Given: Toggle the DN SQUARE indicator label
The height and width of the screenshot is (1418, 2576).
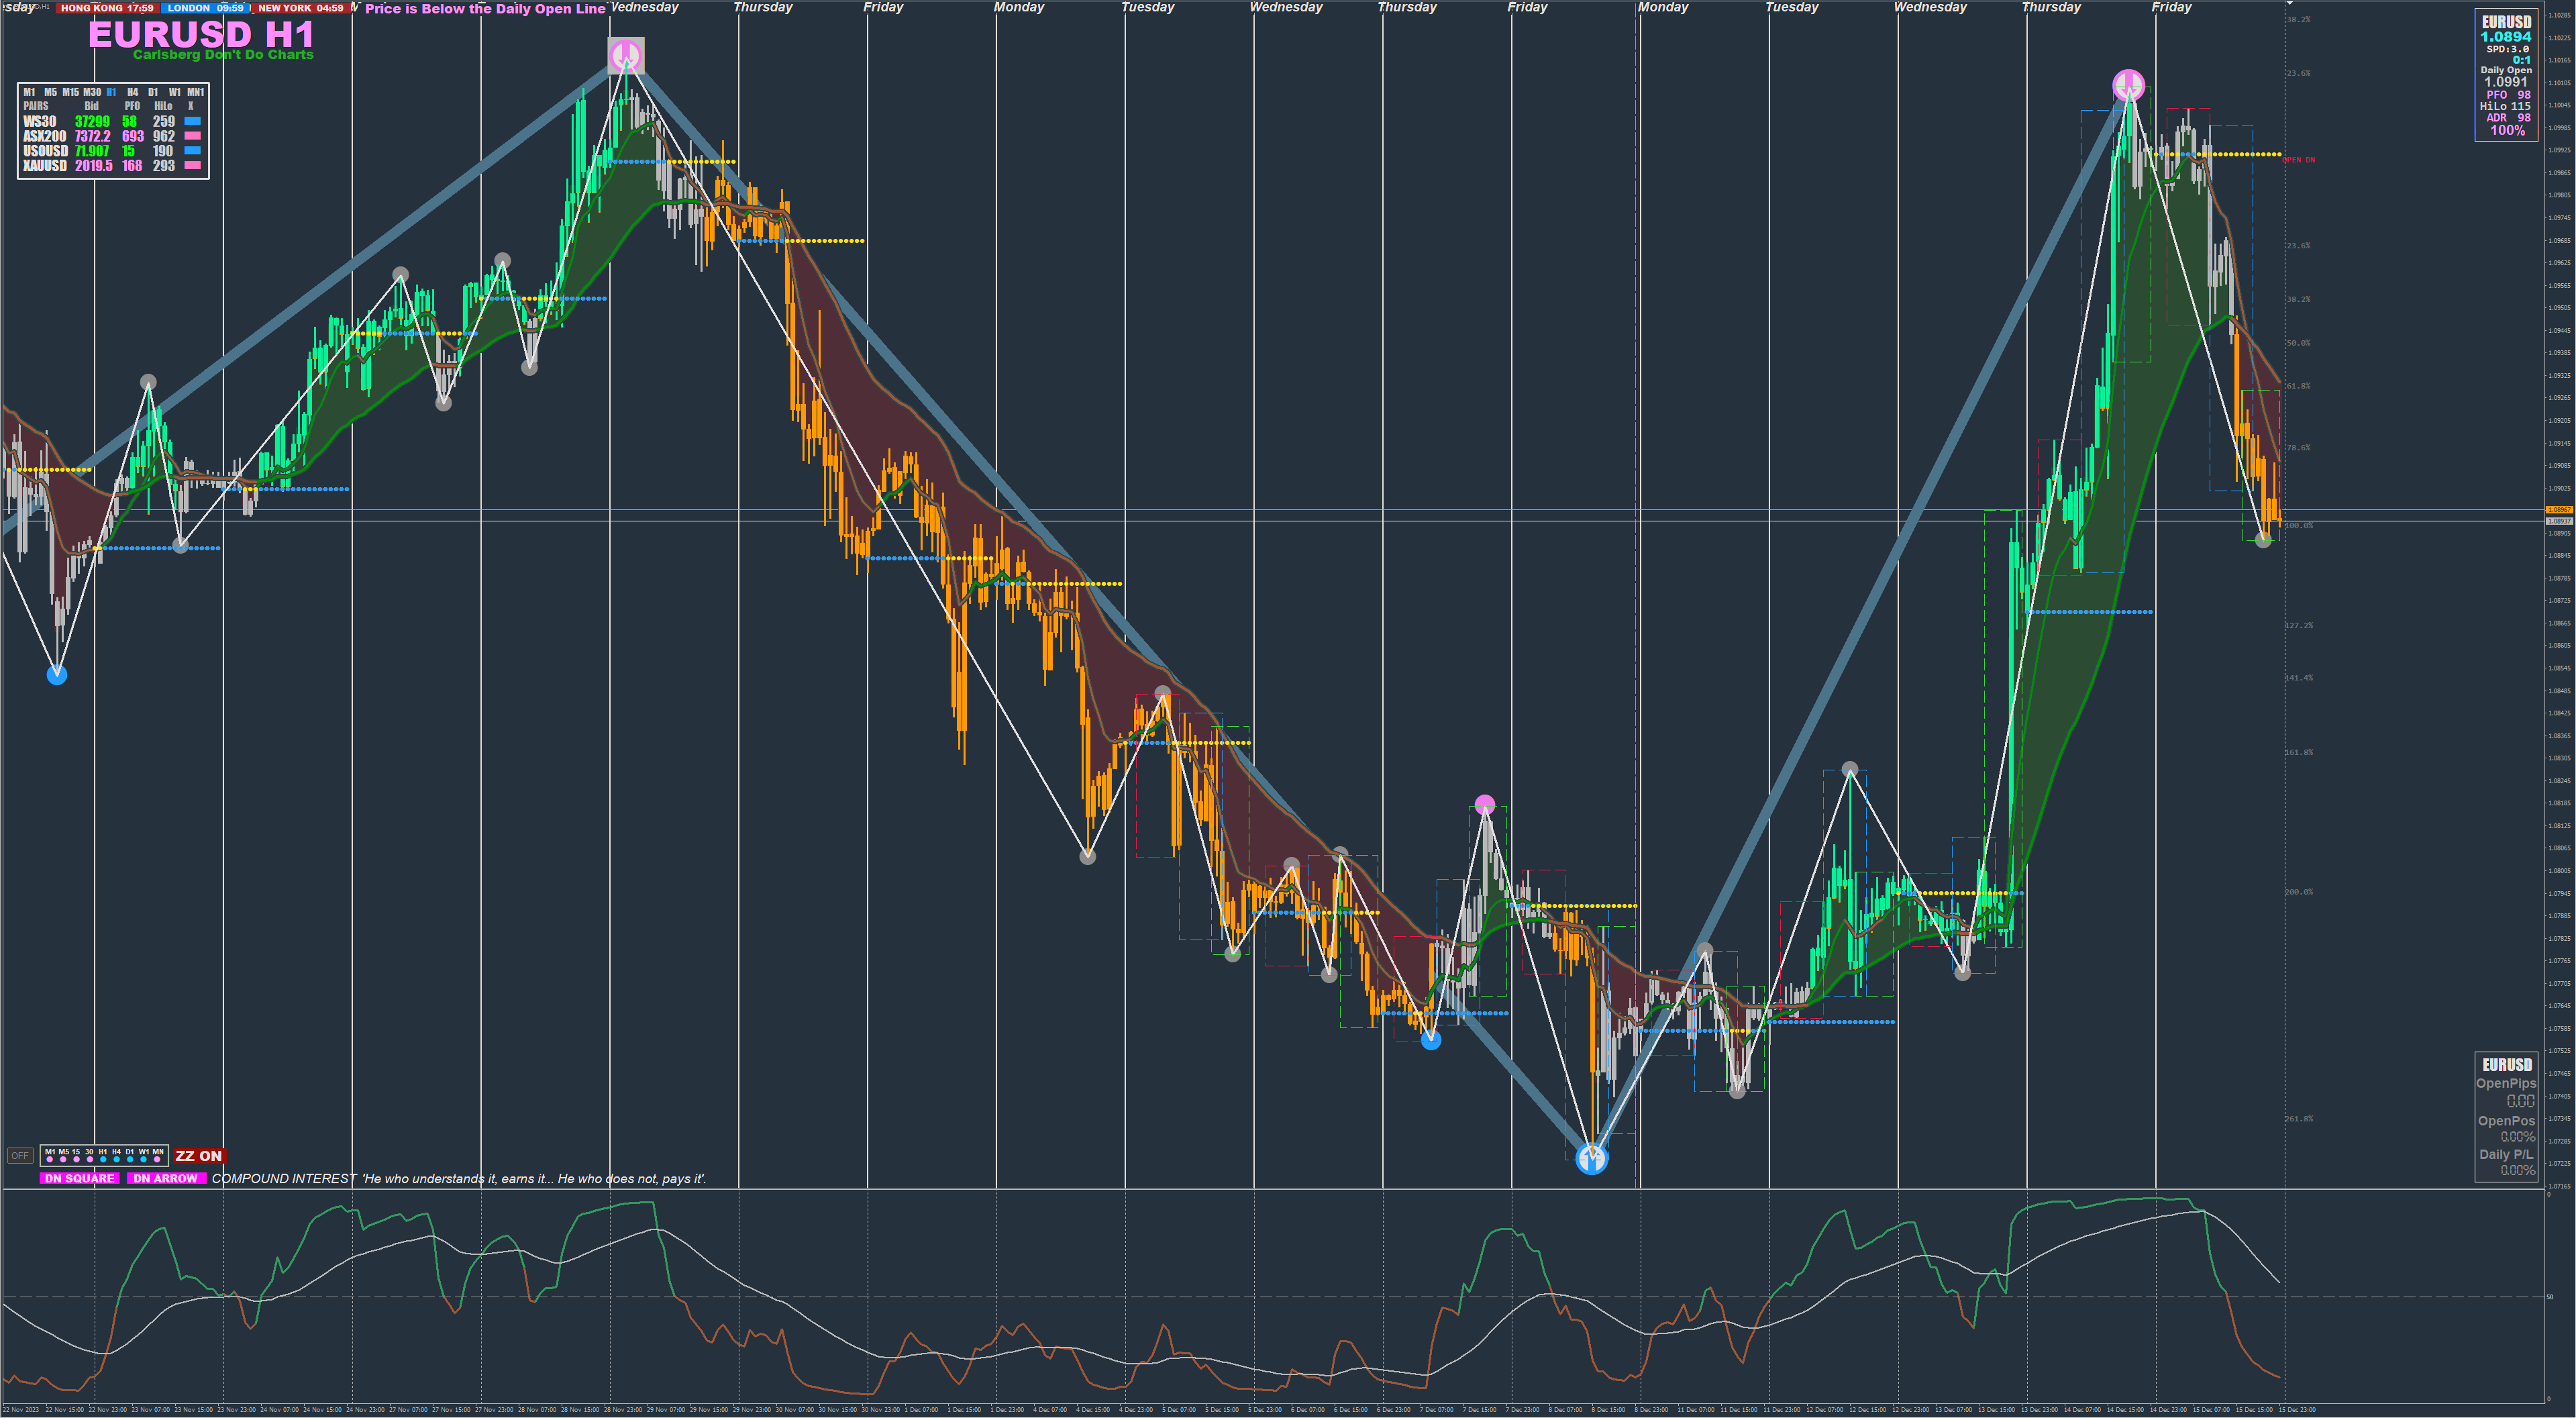Looking at the screenshot, I should [x=79, y=1178].
